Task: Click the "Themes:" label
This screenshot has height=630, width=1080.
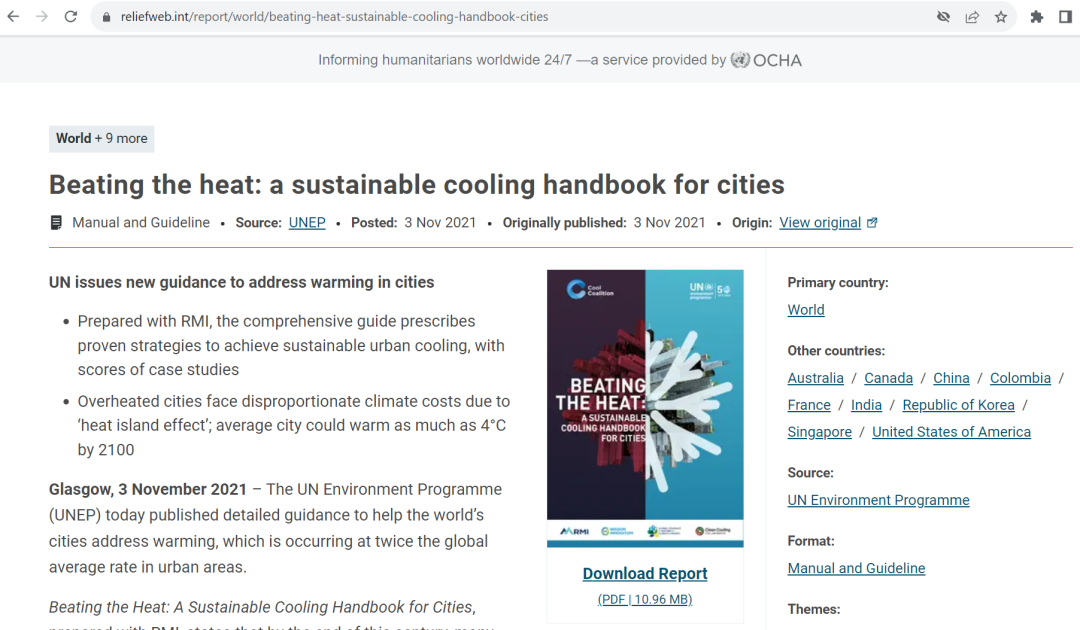Action: coord(813,609)
